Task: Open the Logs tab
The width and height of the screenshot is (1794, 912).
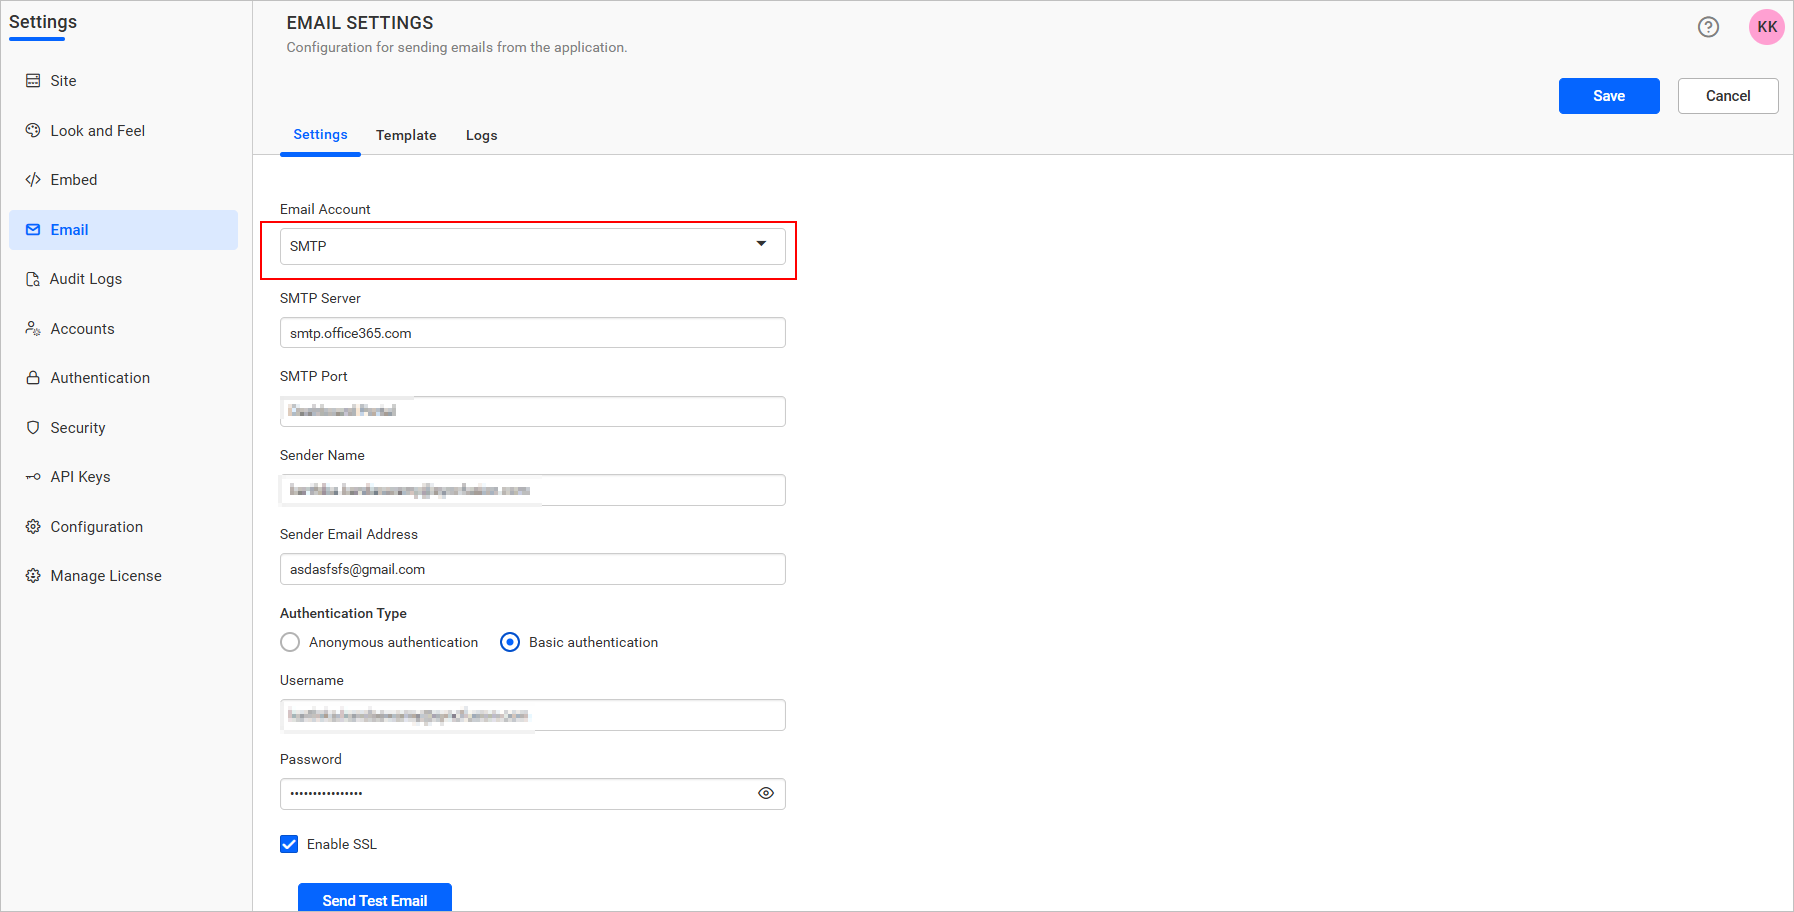Action: 481,135
